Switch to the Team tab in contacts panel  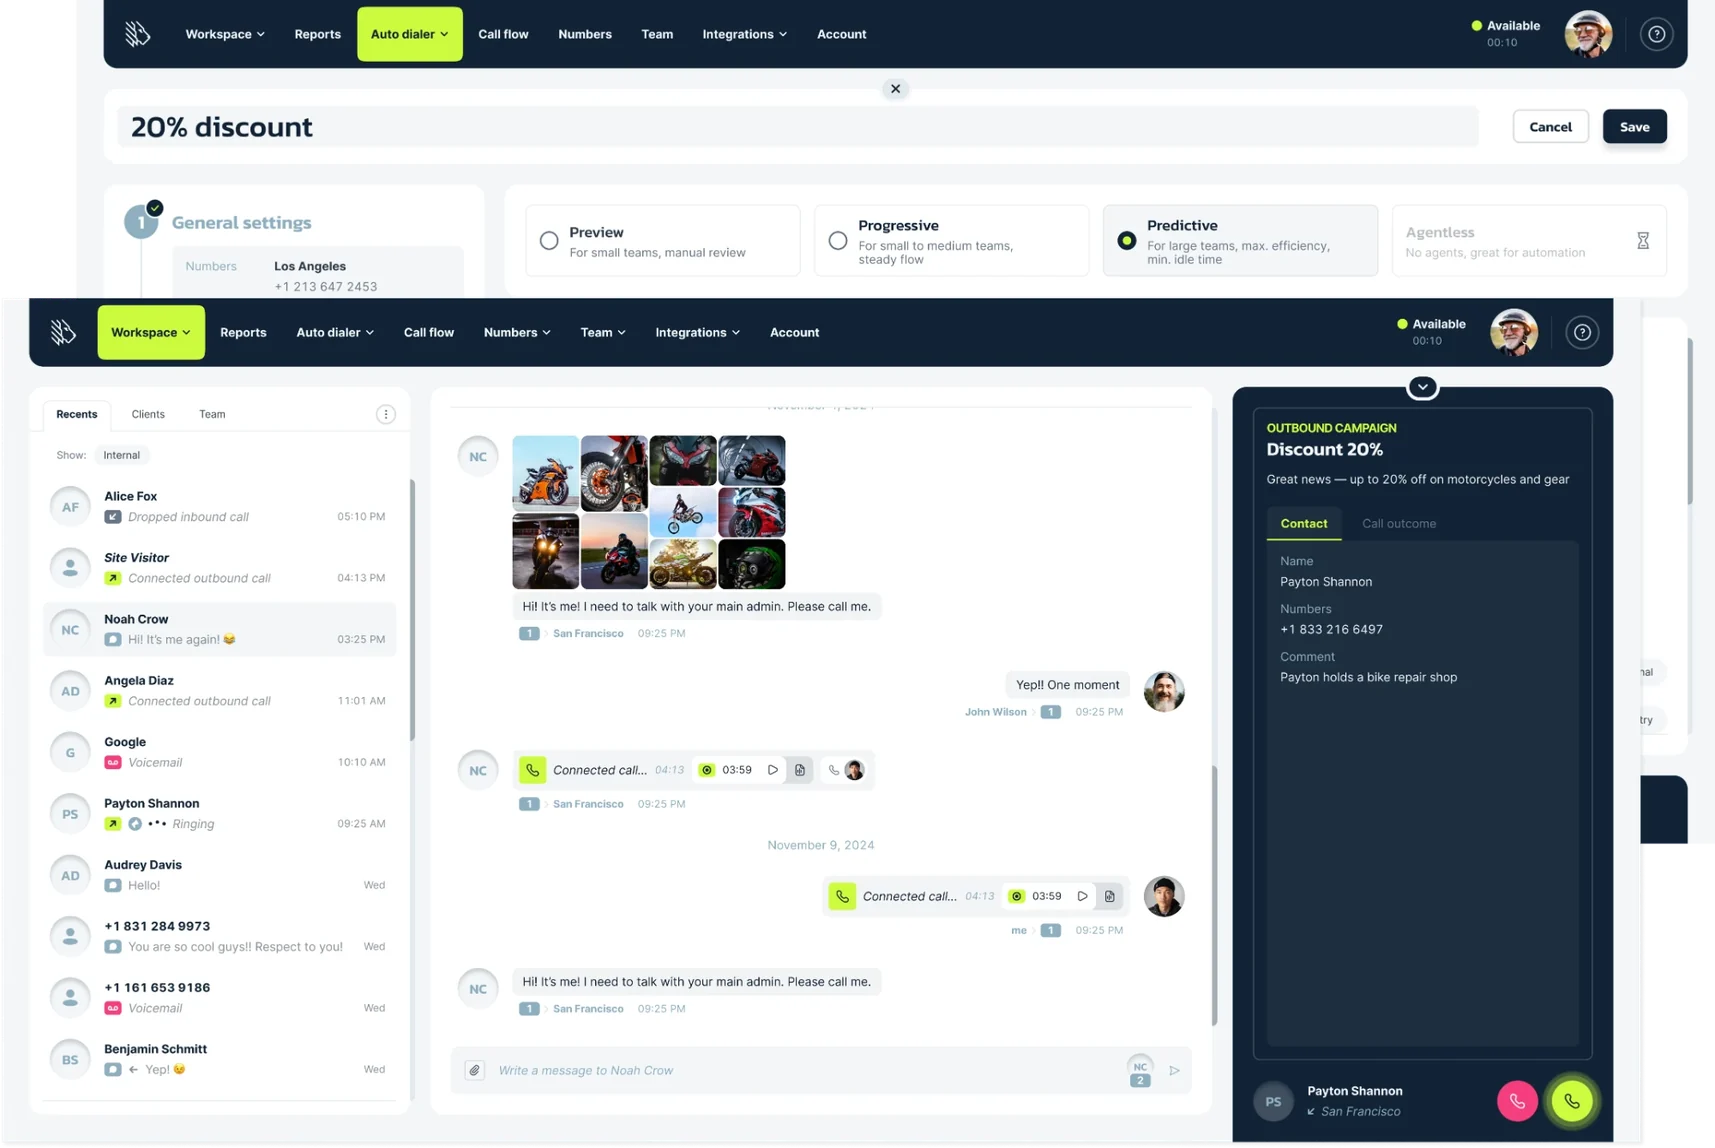click(x=212, y=414)
